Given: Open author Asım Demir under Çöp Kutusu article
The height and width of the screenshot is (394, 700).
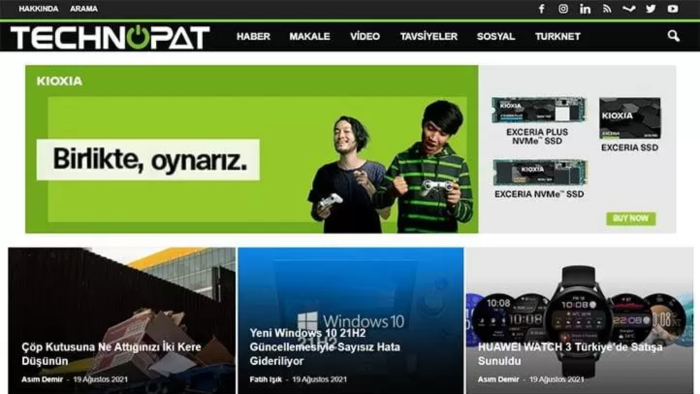Looking at the screenshot, I should (42, 379).
